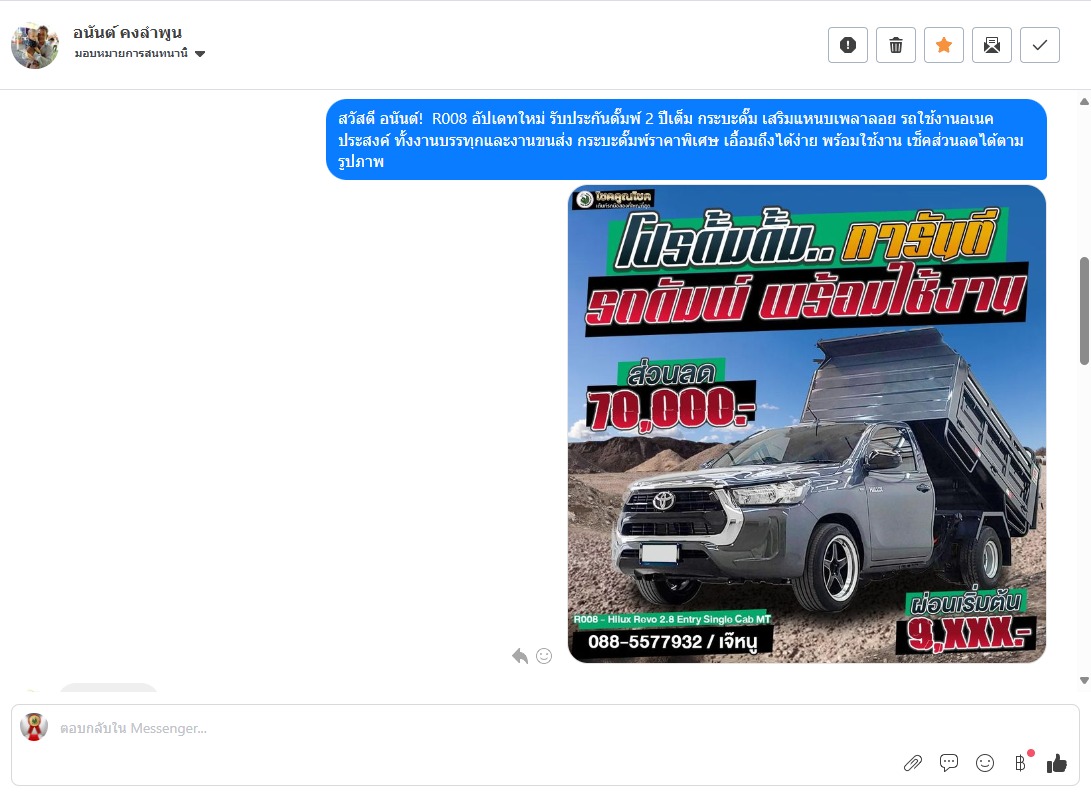The image size is (1091, 792).
Task: Open contact name อนันต์ คงลำพูน
Action: [x=127, y=33]
